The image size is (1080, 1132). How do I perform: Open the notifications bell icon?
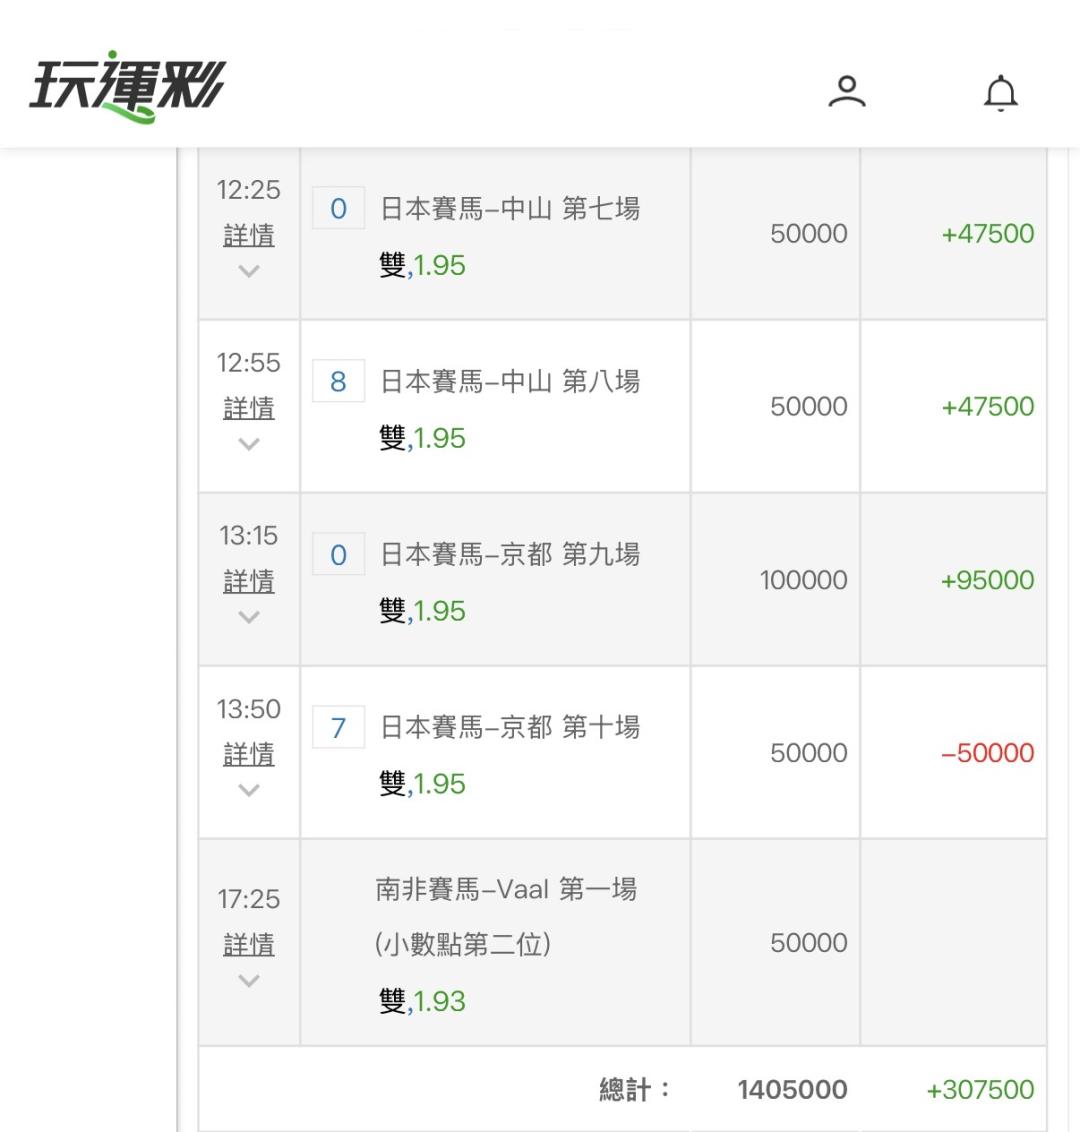pos(1000,93)
